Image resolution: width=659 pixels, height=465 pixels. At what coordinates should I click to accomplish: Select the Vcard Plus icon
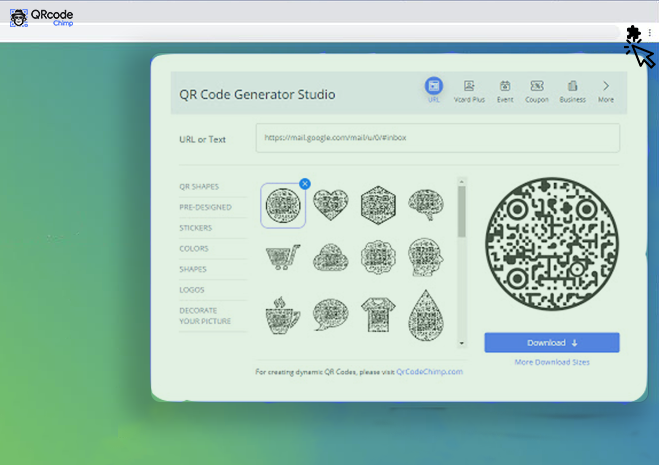(x=469, y=88)
